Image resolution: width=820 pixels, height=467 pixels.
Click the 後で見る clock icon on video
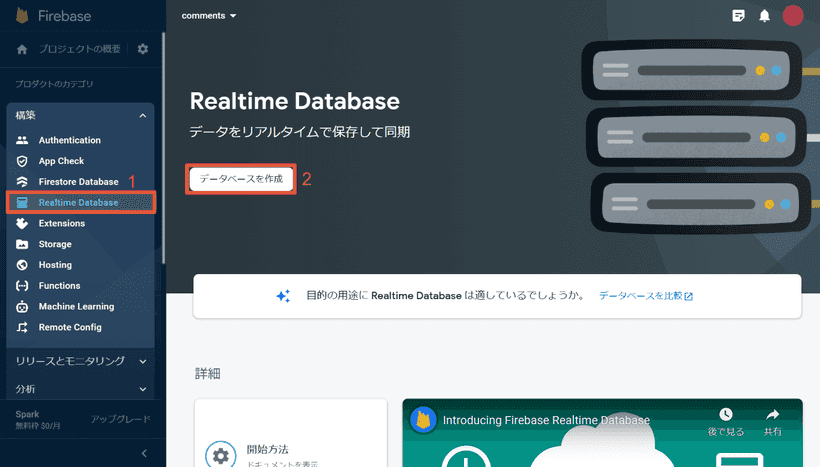coord(725,415)
